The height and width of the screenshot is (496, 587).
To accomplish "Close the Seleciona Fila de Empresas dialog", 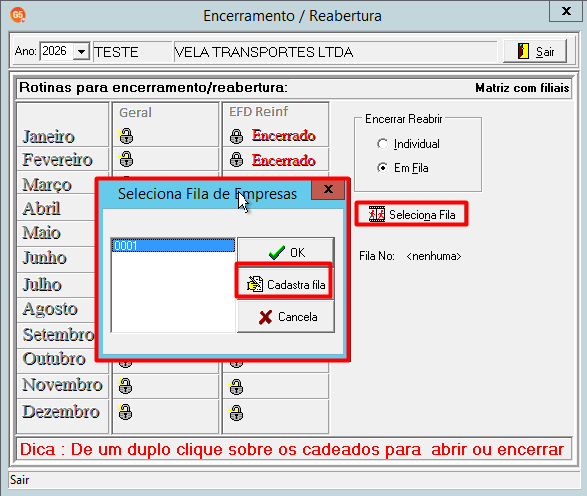I will [328, 189].
